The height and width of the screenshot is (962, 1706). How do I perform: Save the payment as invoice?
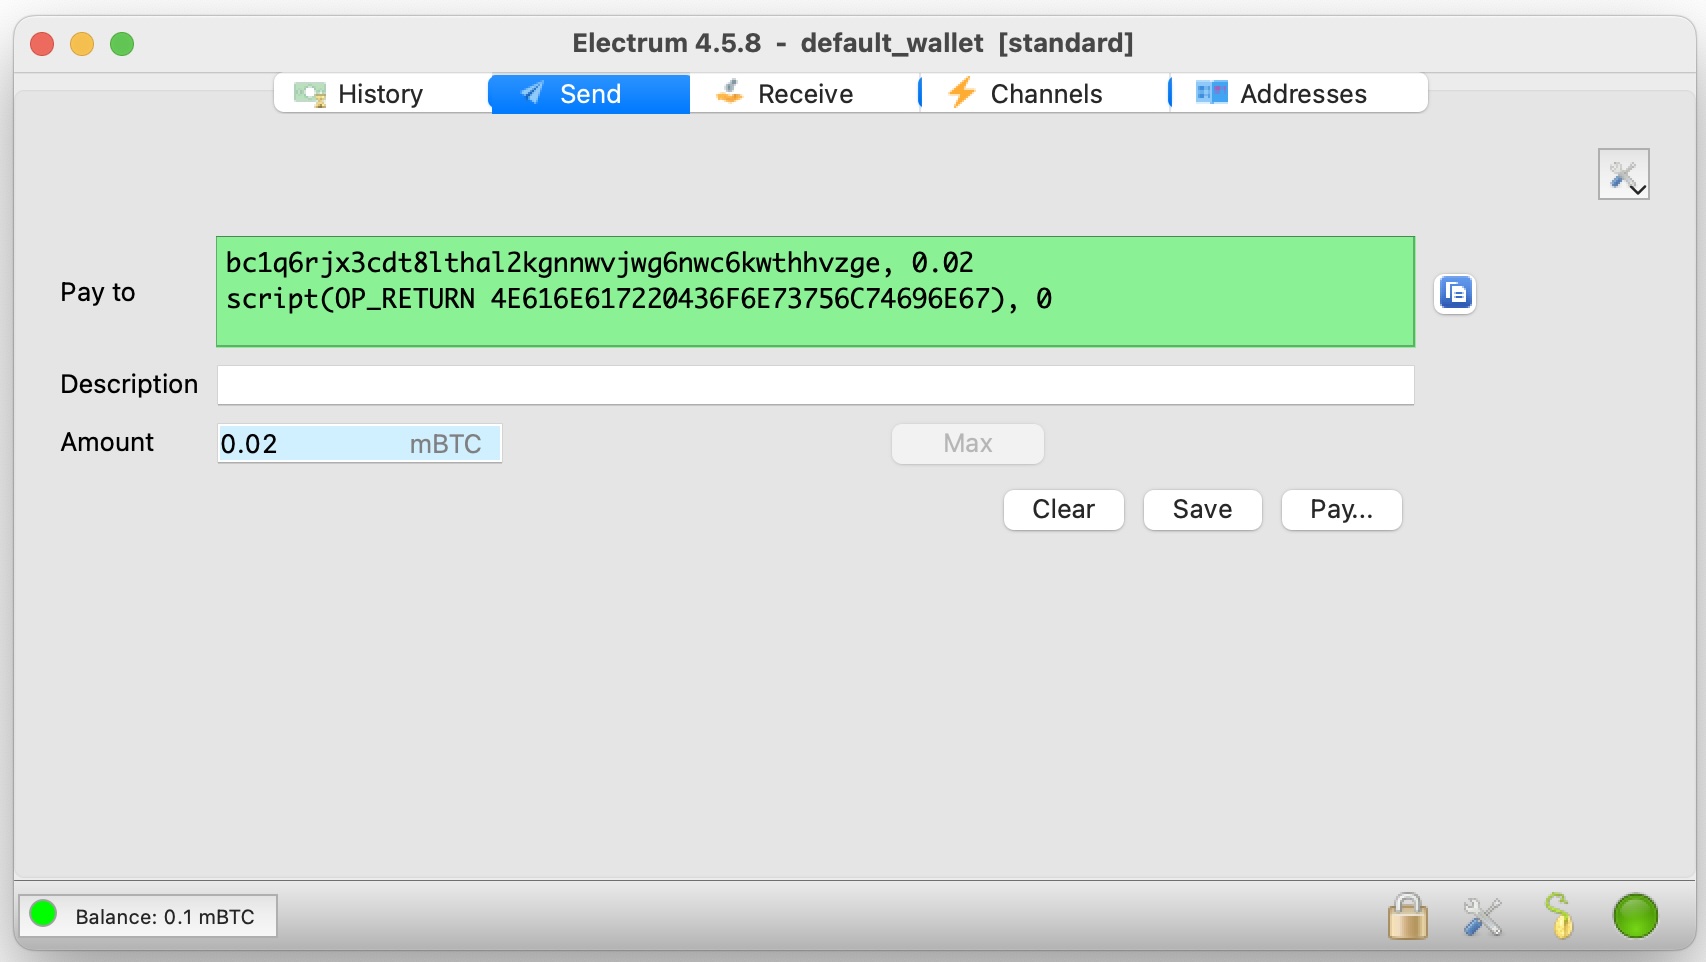pos(1202,509)
